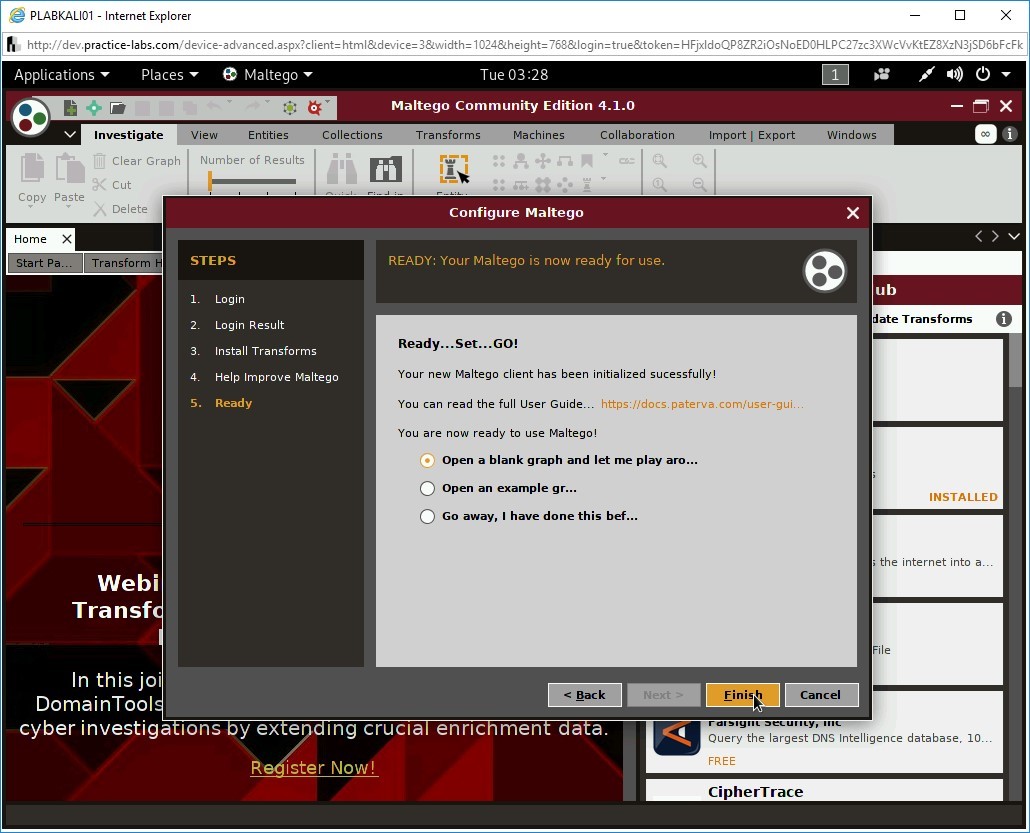Expand the chevron under the Maltego logo
Image resolution: width=1030 pixels, height=833 pixels.
pyautogui.click(x=70, y=134)
